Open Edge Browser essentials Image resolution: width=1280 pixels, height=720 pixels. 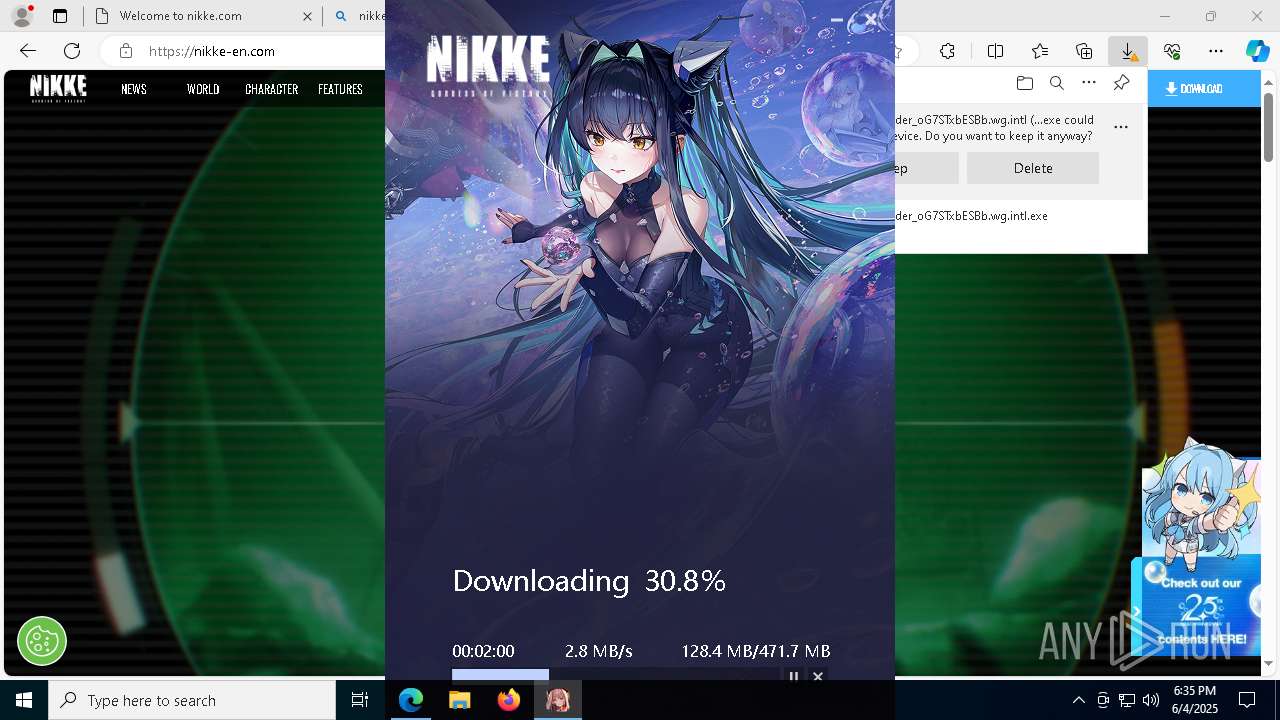(x=1172, y=51)
